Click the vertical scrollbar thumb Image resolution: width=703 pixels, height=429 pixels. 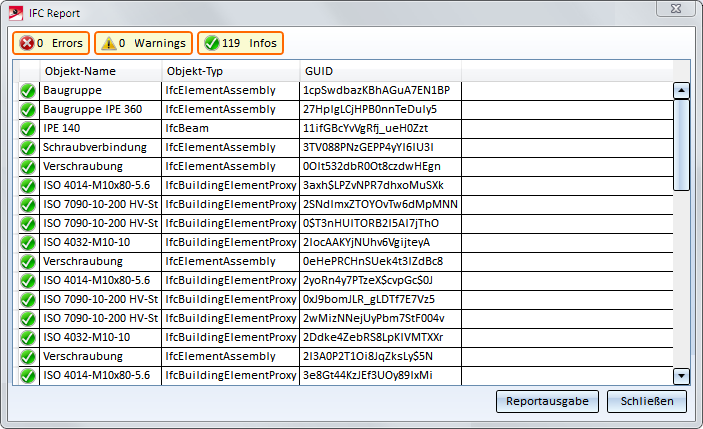pyautogui.click(x=681, y=145)
